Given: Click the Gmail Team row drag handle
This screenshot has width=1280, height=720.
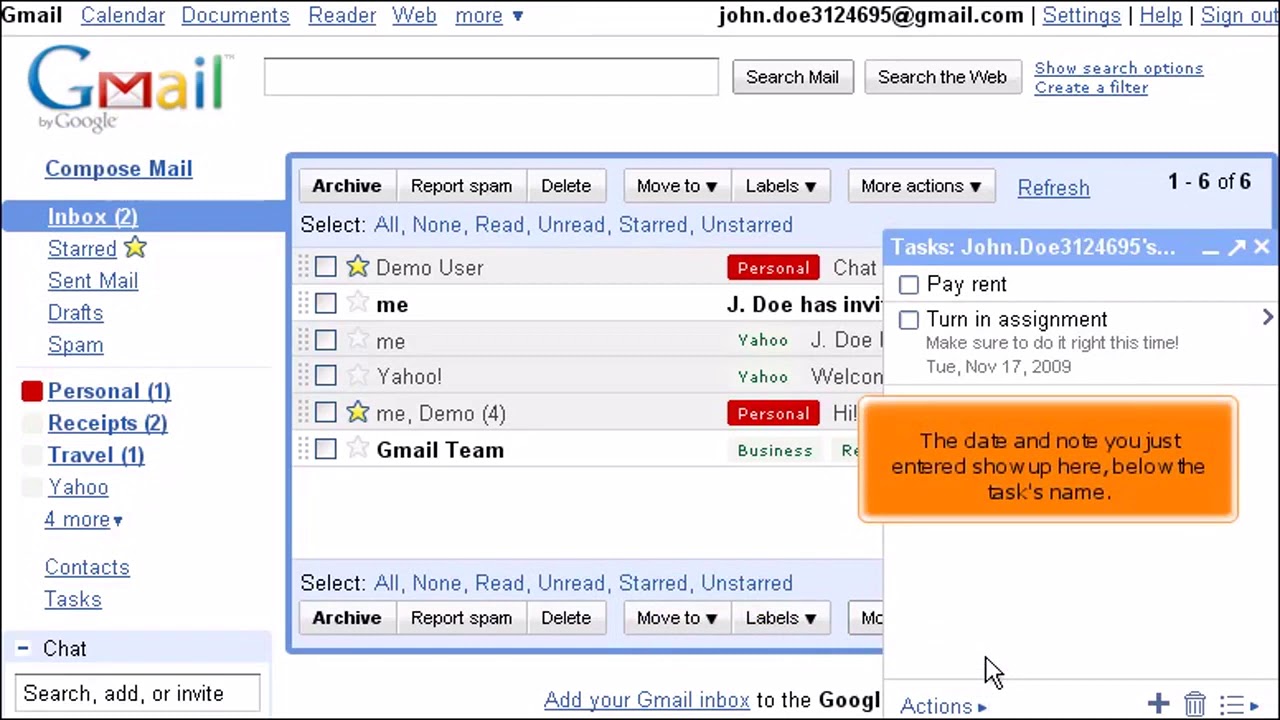Looking at the screenshot, I should [304, 449].
